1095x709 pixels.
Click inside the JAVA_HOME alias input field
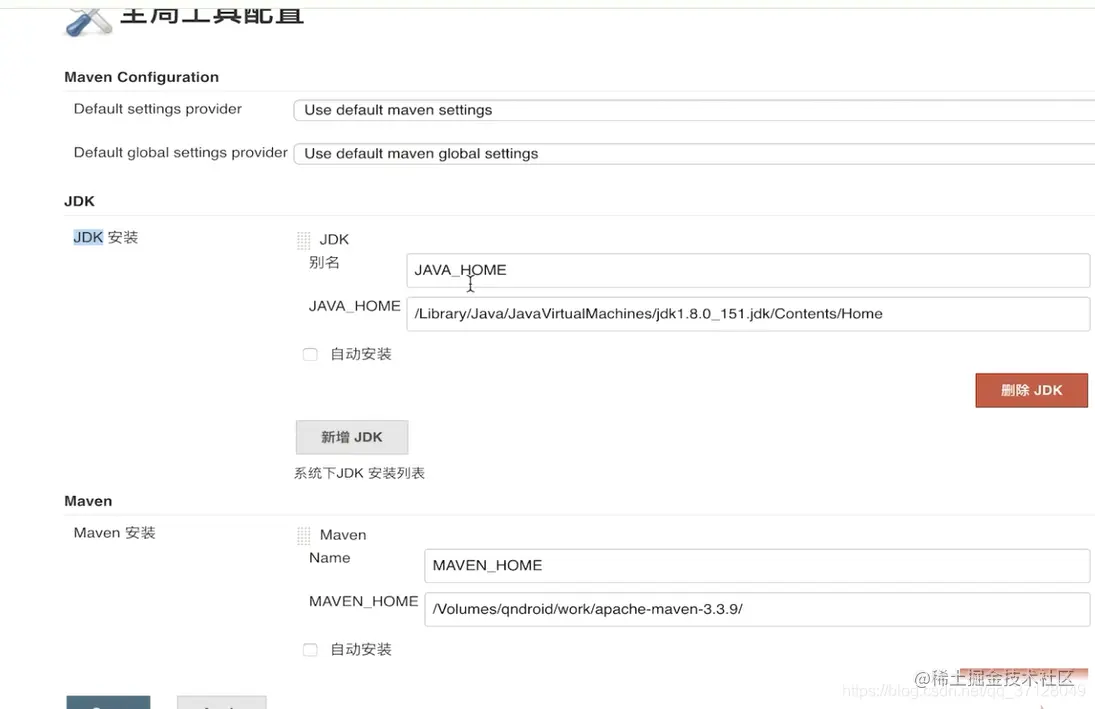click(748, 270)
